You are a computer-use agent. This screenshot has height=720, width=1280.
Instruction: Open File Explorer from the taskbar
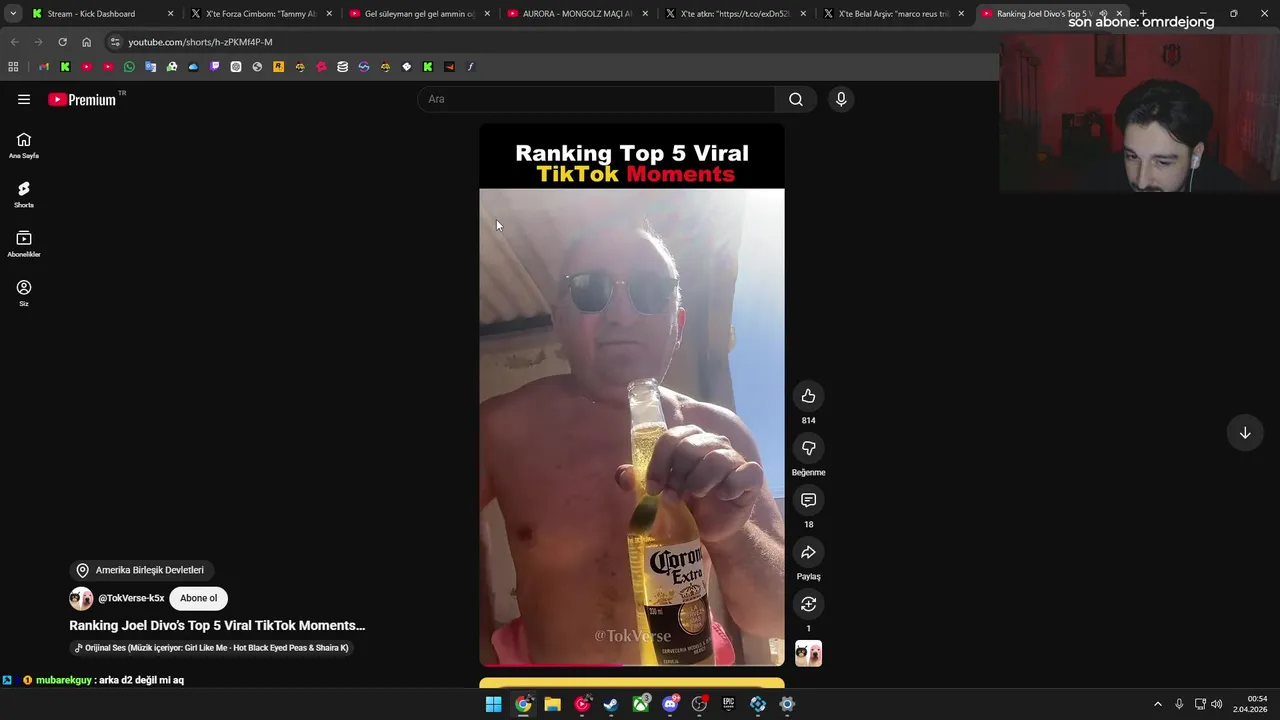552,704
